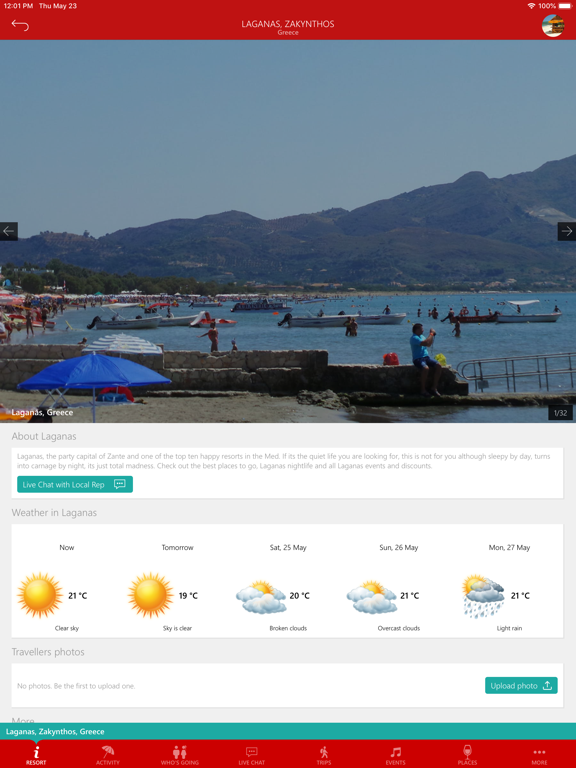Image resolution: width=576 pixels, height=768 pixels.
Task: Click the sun icon for Now
Action: pos(40,595)
